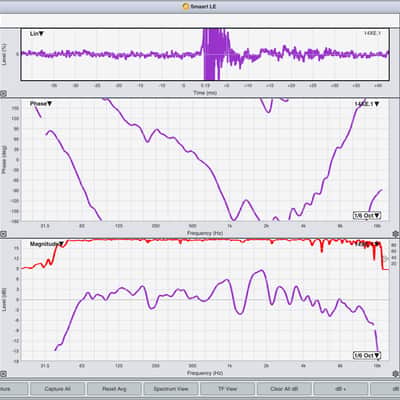Collapse the magnitude plot pane
This screenshot has height=400, width=400.
(3, 374)
